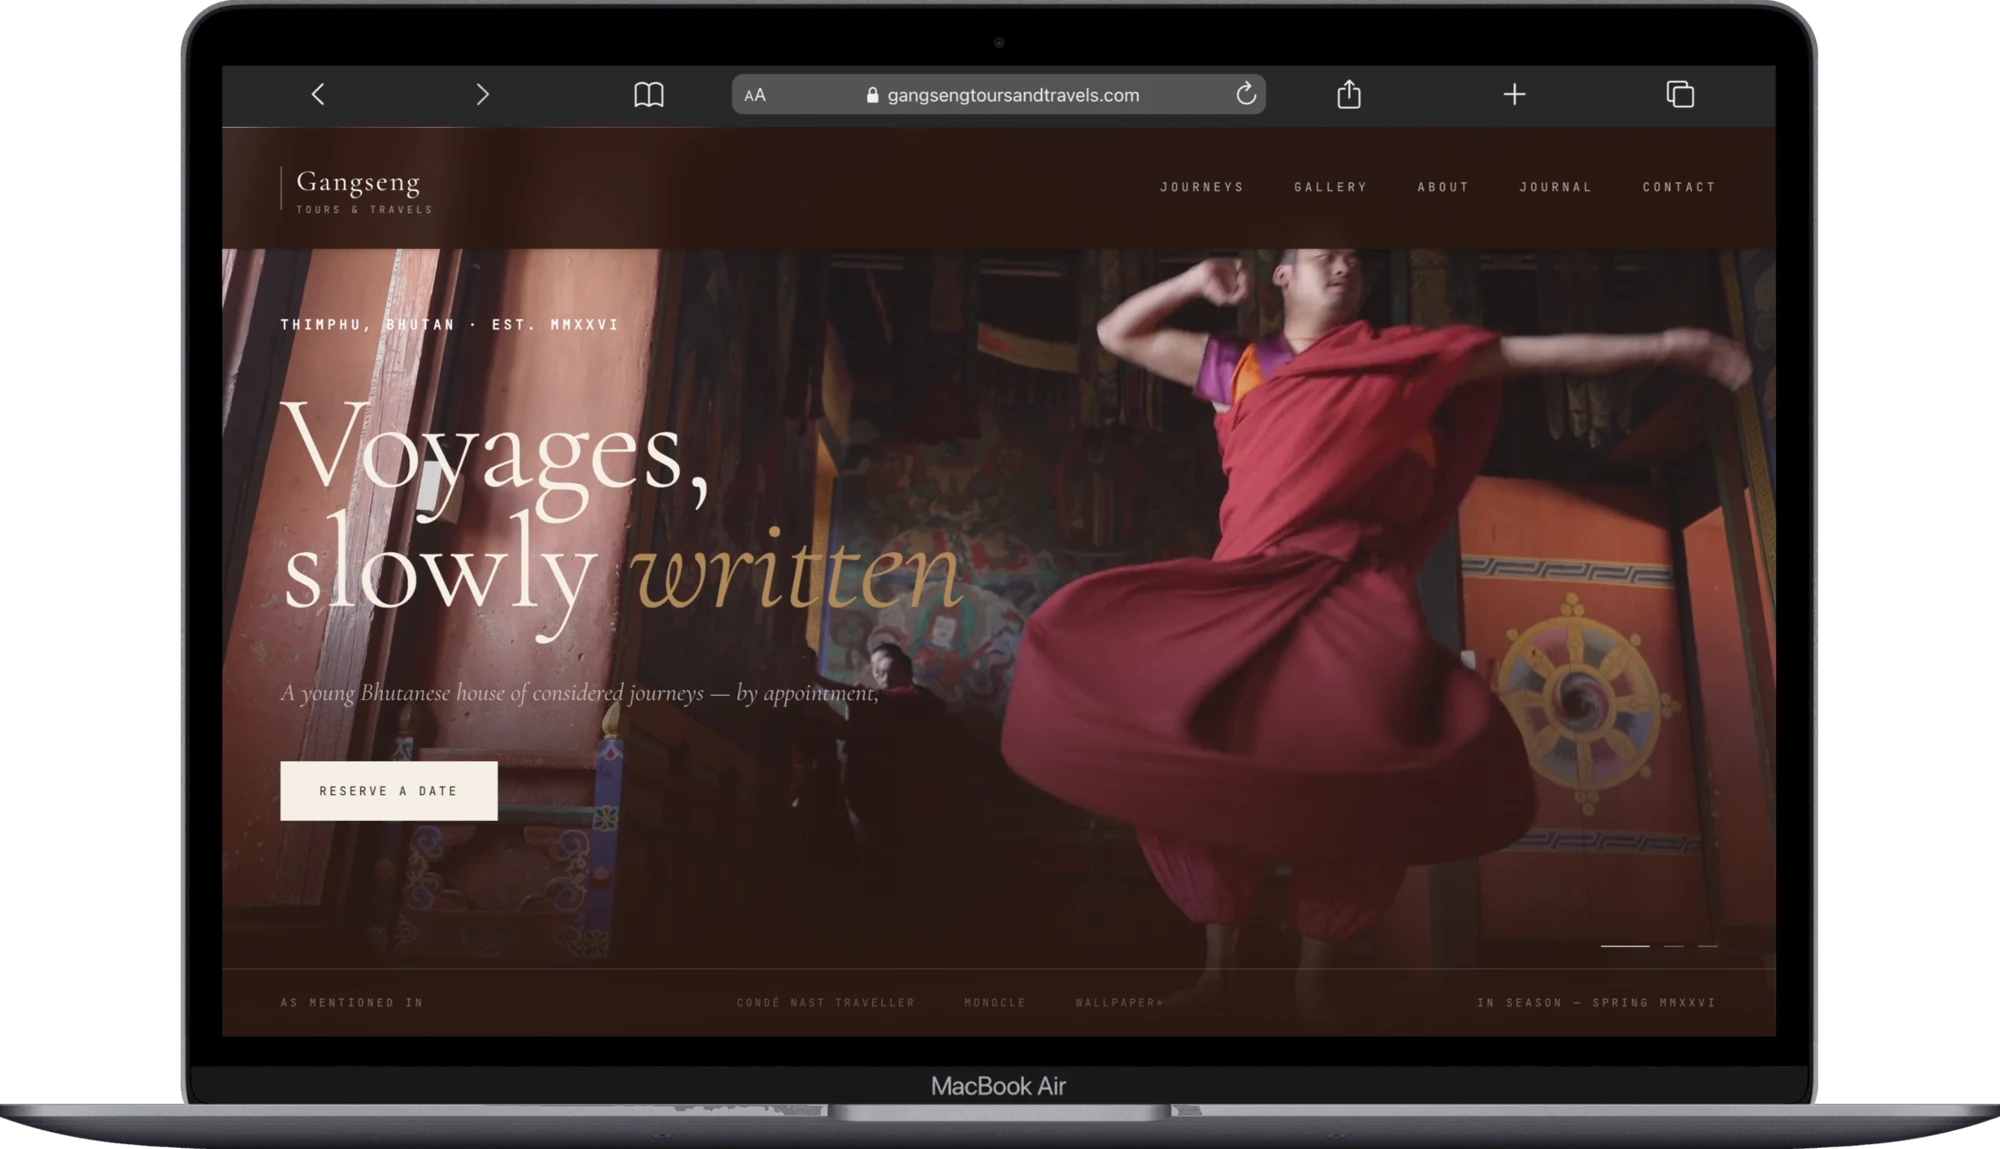The width and height of the screenshot is (2000, 1149).
Task: Select the third slide indicator bar
Action: pyautogui.click(x=1708, y=945)
